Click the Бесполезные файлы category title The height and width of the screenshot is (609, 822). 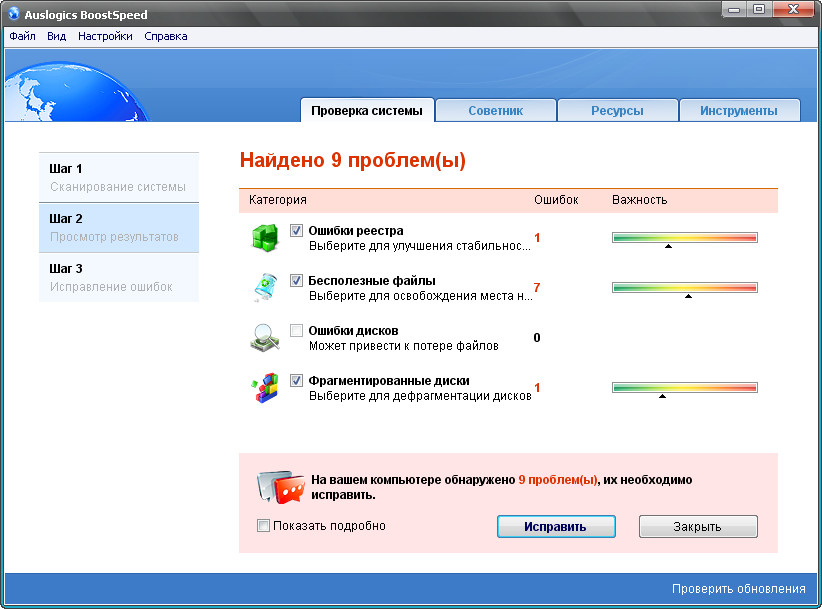click(372, 281)
